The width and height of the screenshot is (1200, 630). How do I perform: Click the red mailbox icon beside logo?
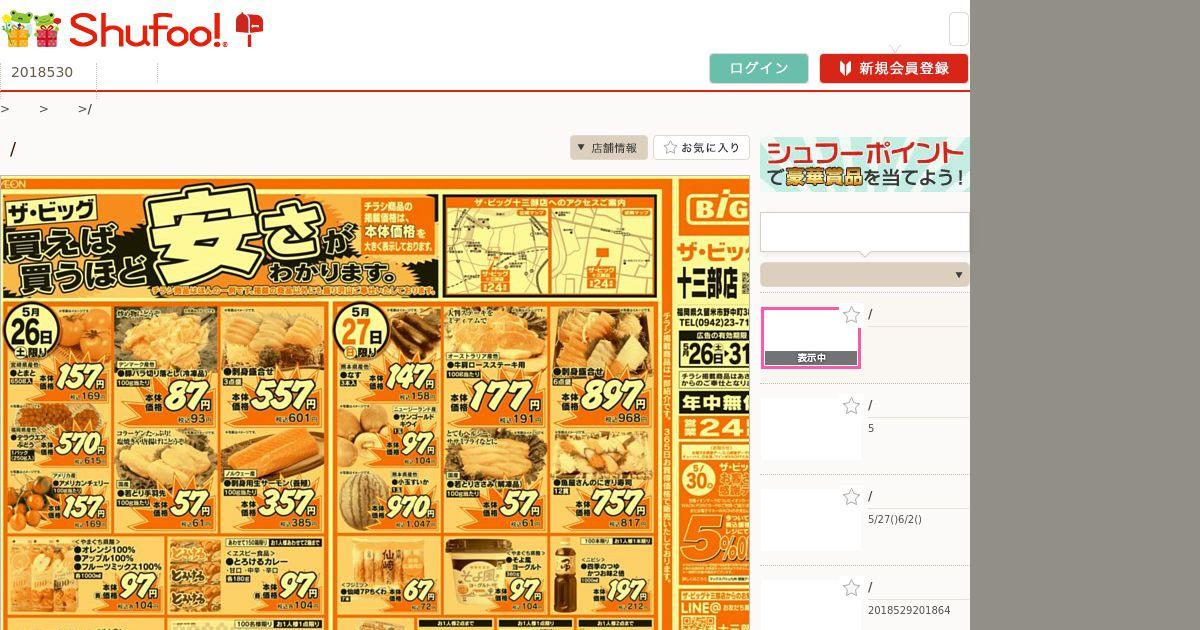pyautogui.click(x=249, y=30)
